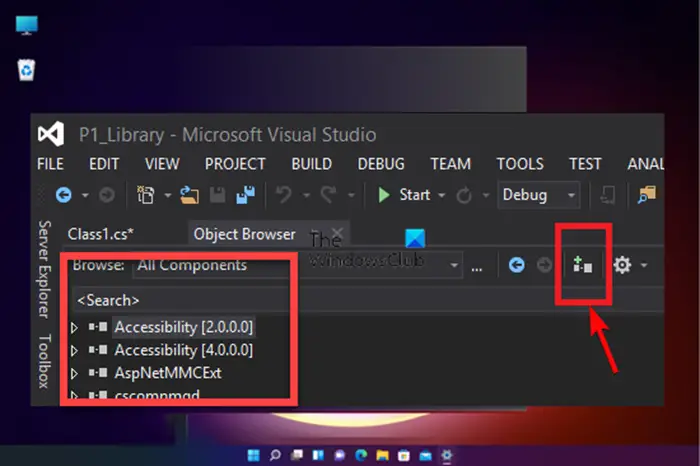Expand the AspNetMMCExt node

click(x=75, y=373)
